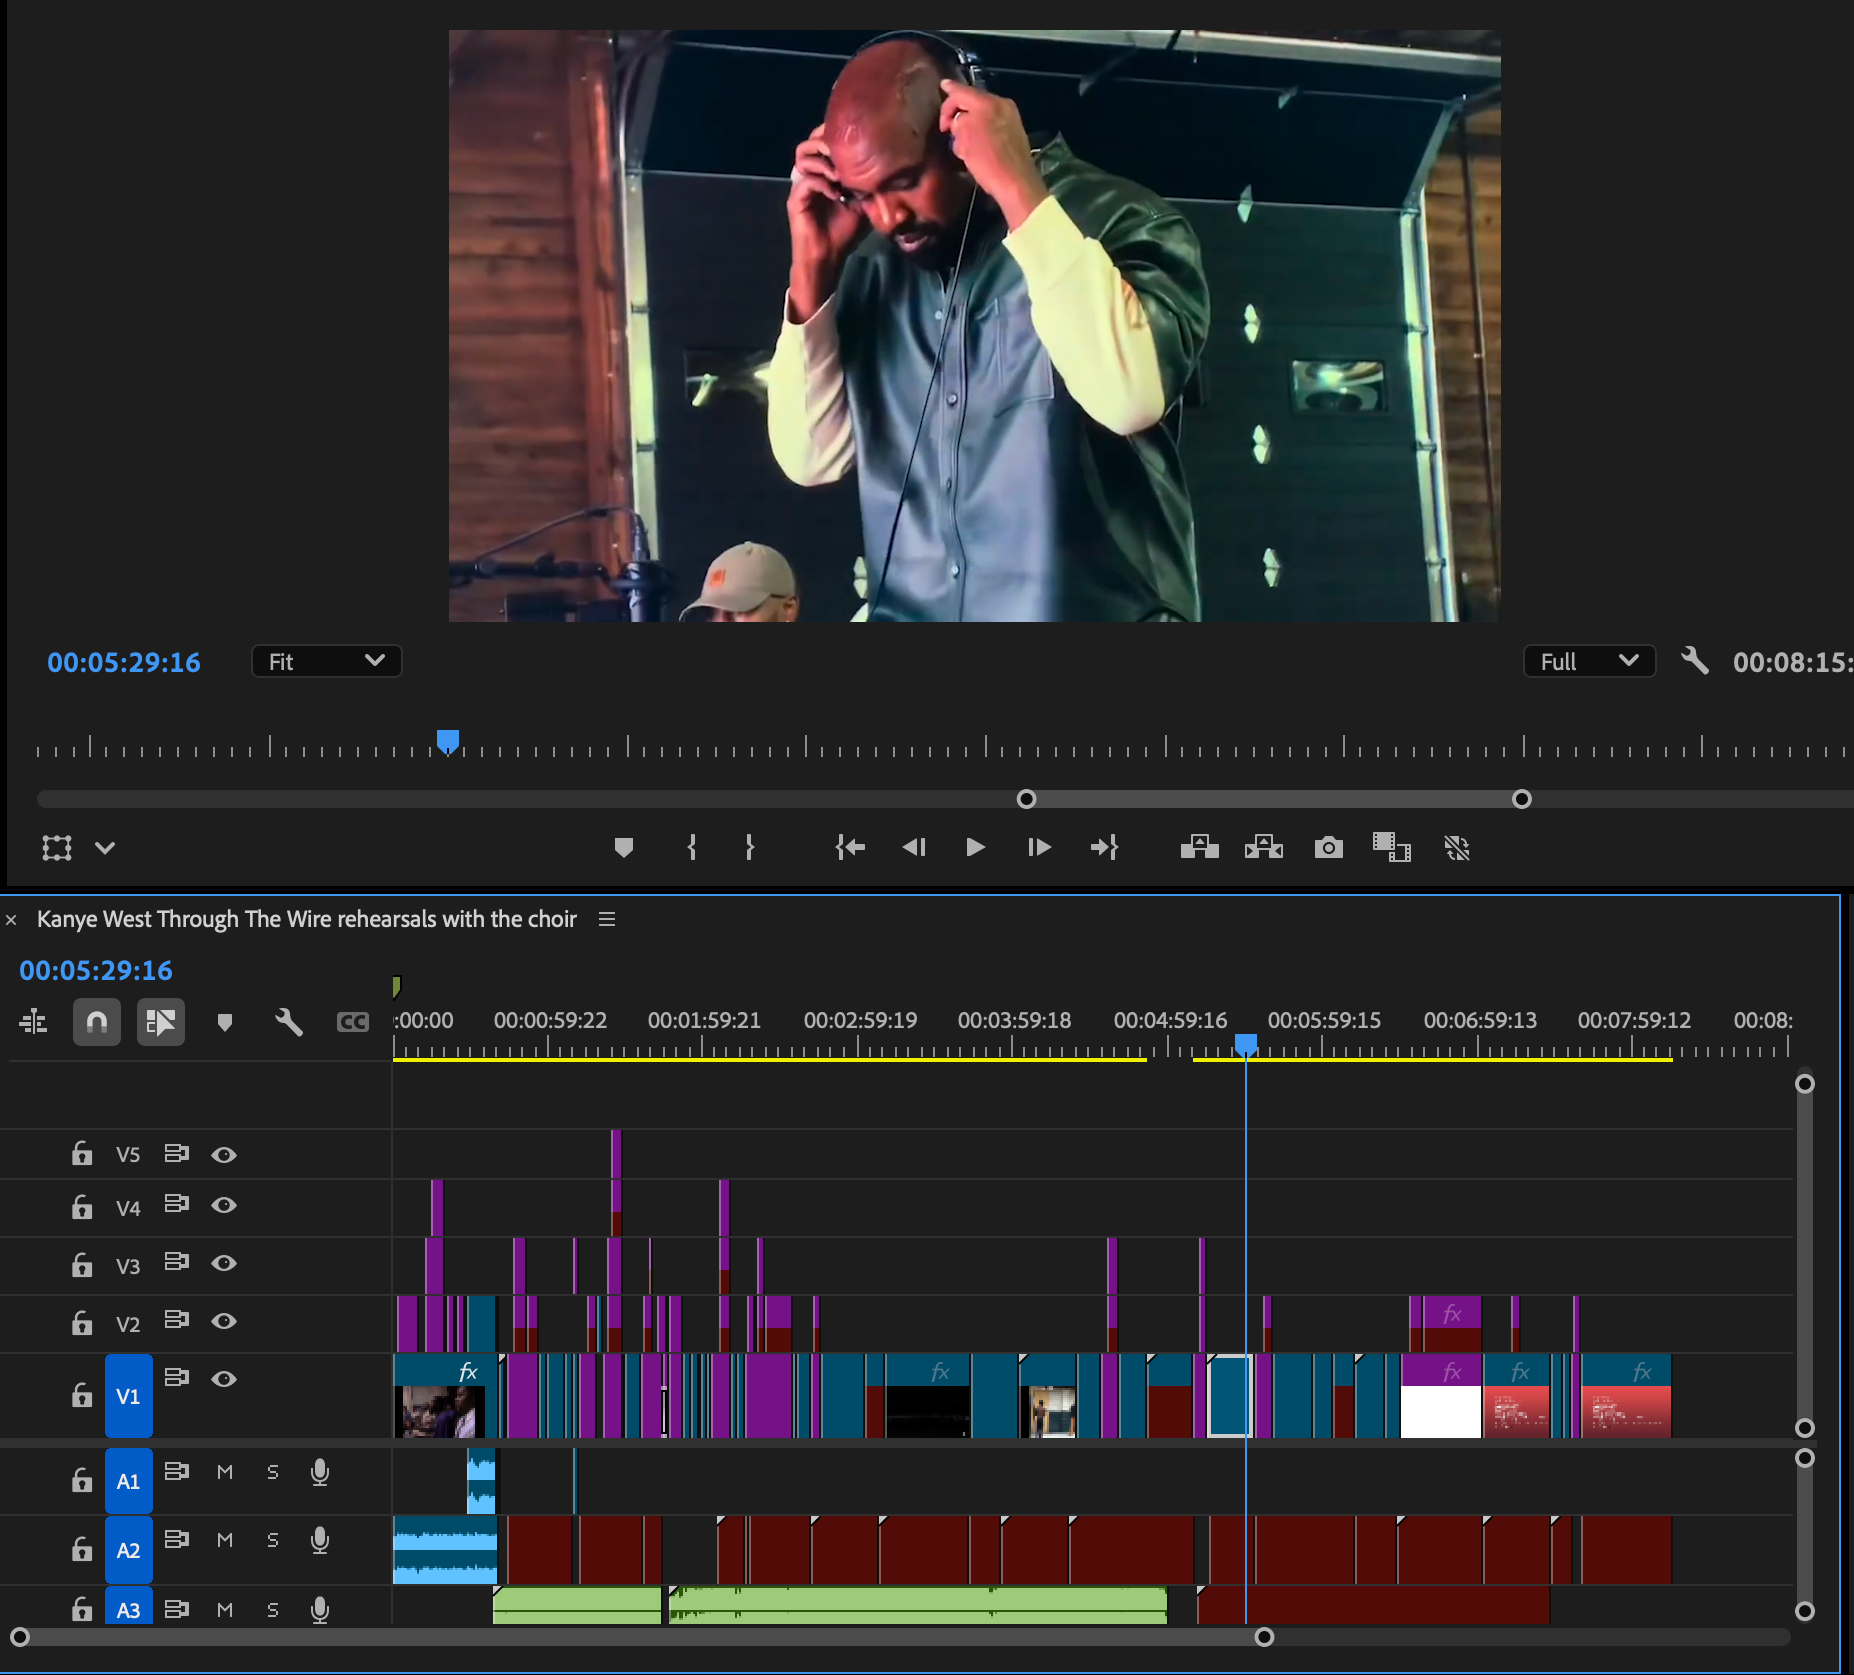The image size is (1854, 1675).
Task: Toggle the Snap magnet icon in timeline
Action: coord(97,1022)
